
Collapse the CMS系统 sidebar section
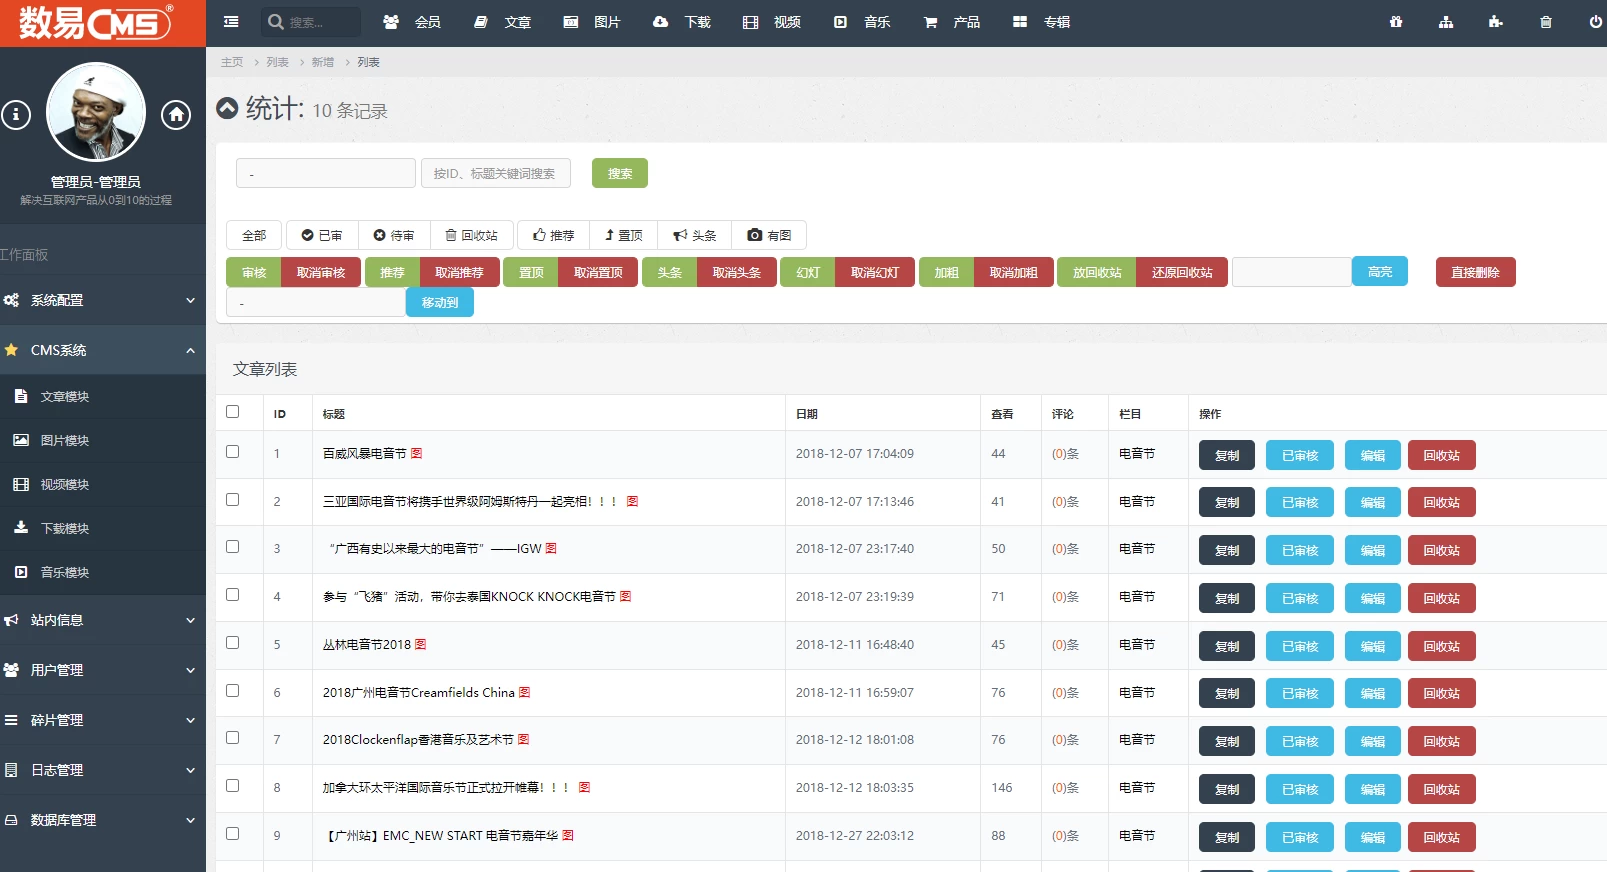tap(102, 350)
